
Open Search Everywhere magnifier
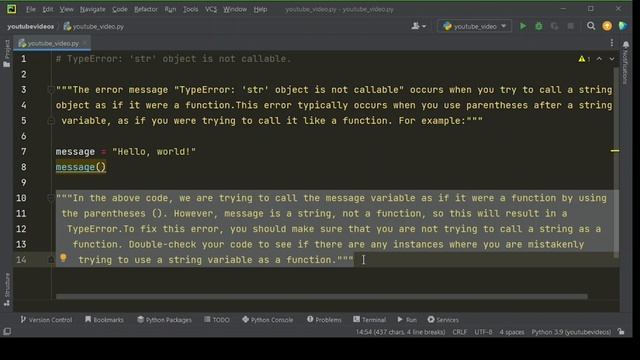point(591,26)
